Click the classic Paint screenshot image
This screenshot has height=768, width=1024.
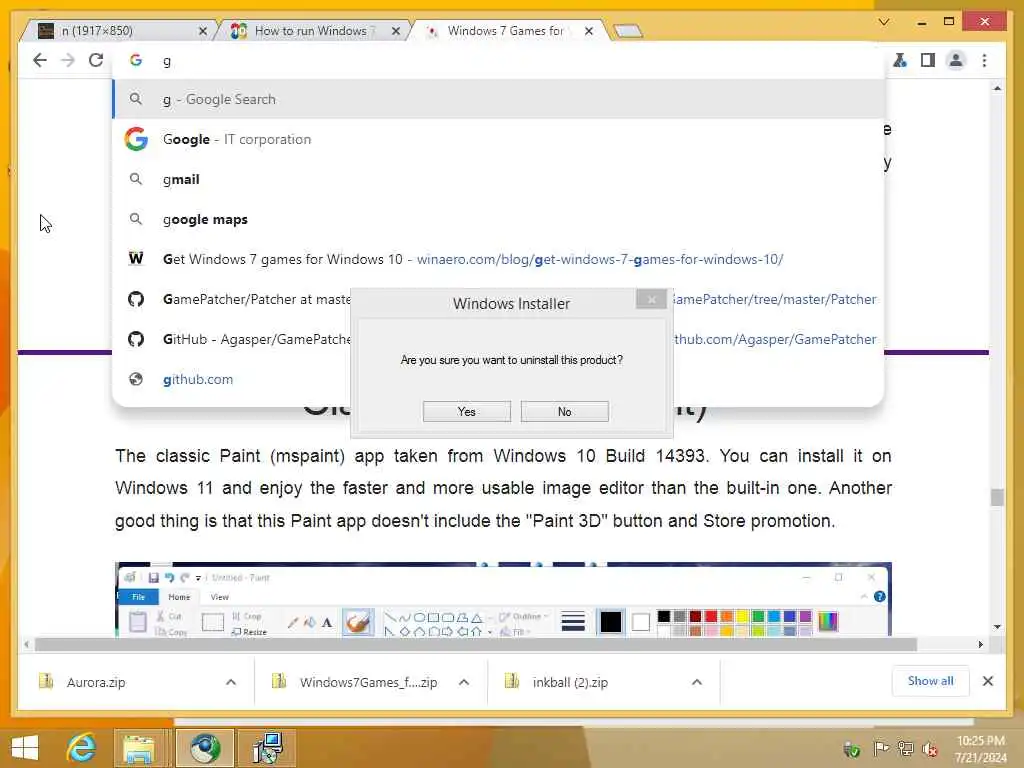pyautogui.click(x=503, y=599)
